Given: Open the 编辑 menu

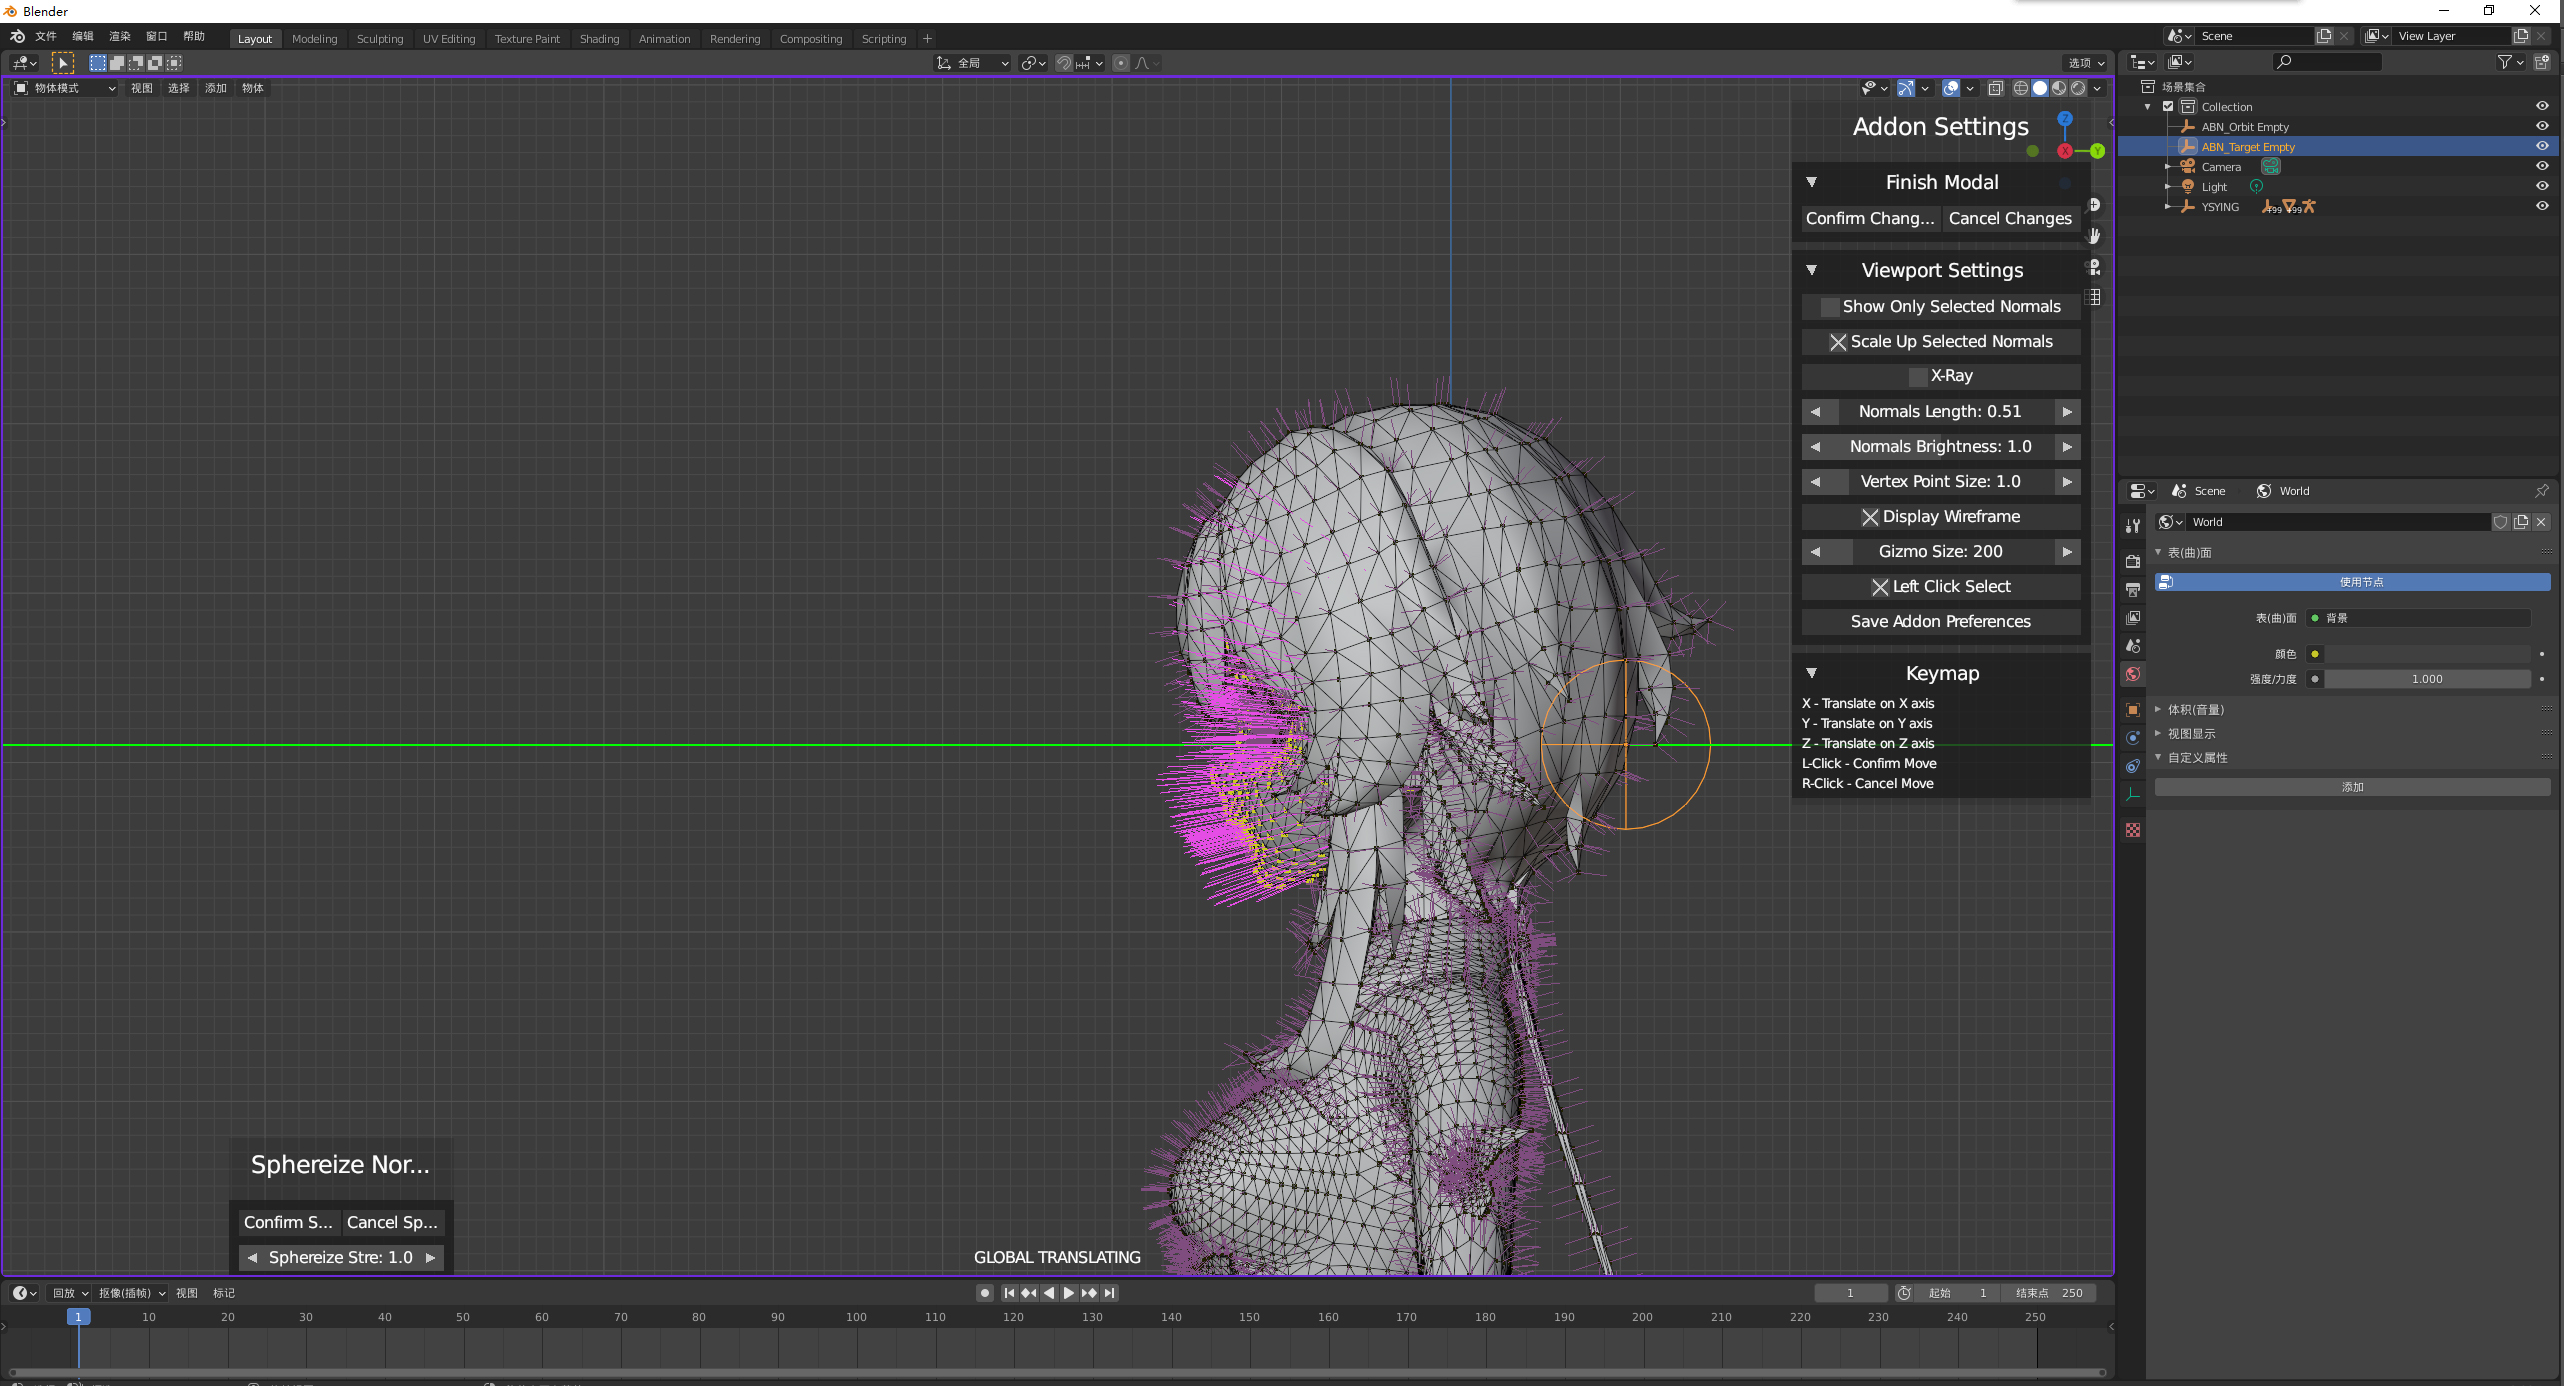Looking at the screenshot, I should (x=82, y=36).
